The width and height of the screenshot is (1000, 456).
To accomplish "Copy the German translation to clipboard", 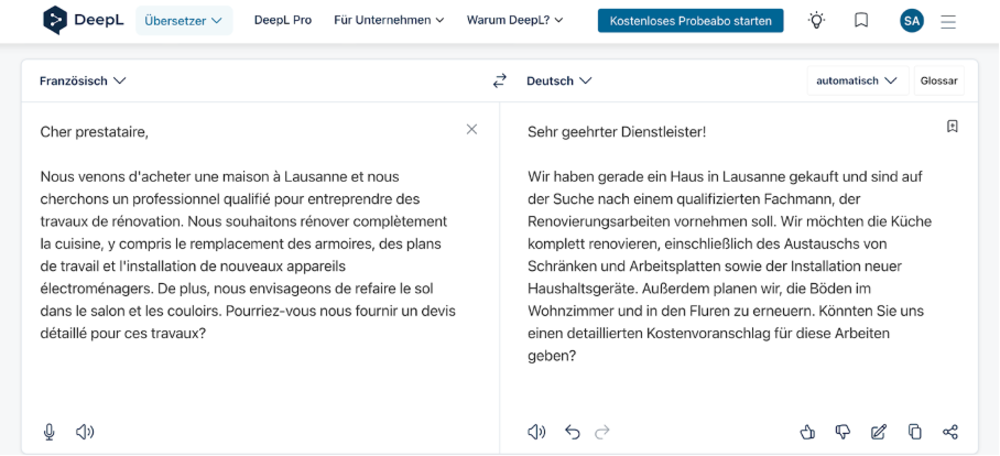I will click(x=915, y=432).
